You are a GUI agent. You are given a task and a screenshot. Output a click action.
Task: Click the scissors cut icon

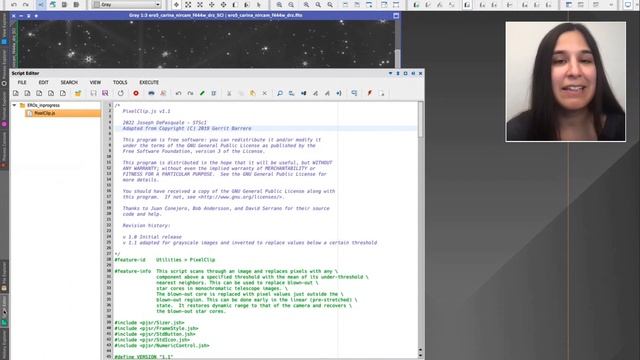(229, 93)
